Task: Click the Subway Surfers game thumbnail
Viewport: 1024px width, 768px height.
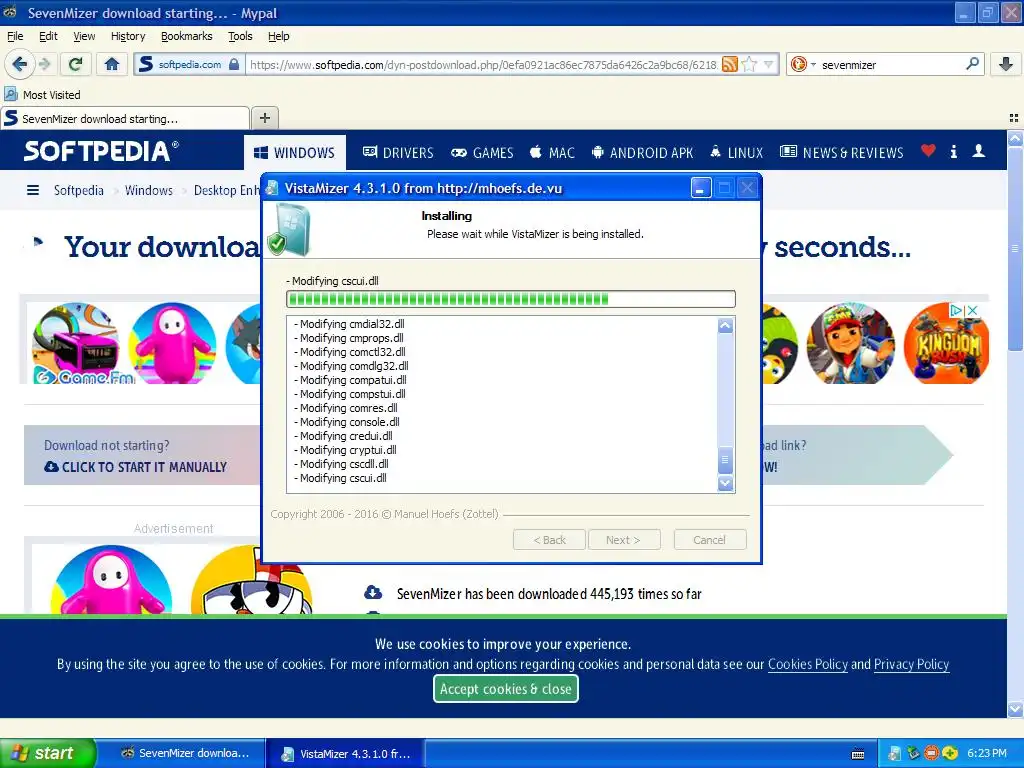Action: [x=850, y=343]
